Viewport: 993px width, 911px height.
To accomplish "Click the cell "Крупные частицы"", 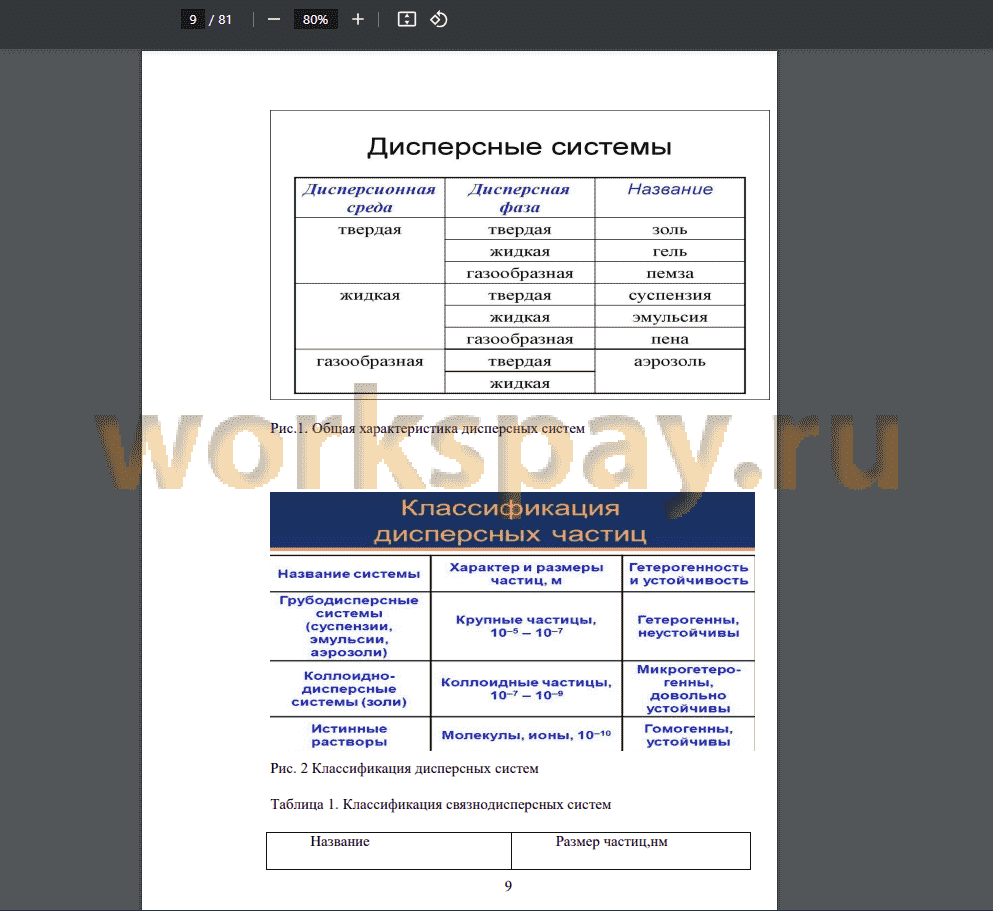I will pyautogui.click(x=526, y=626).
